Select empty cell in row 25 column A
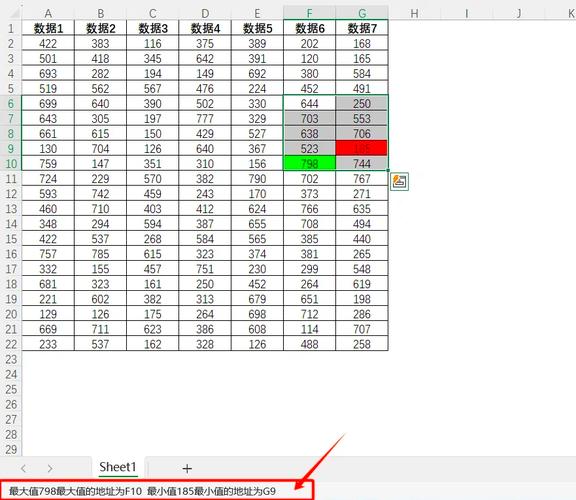 point(48,389)
